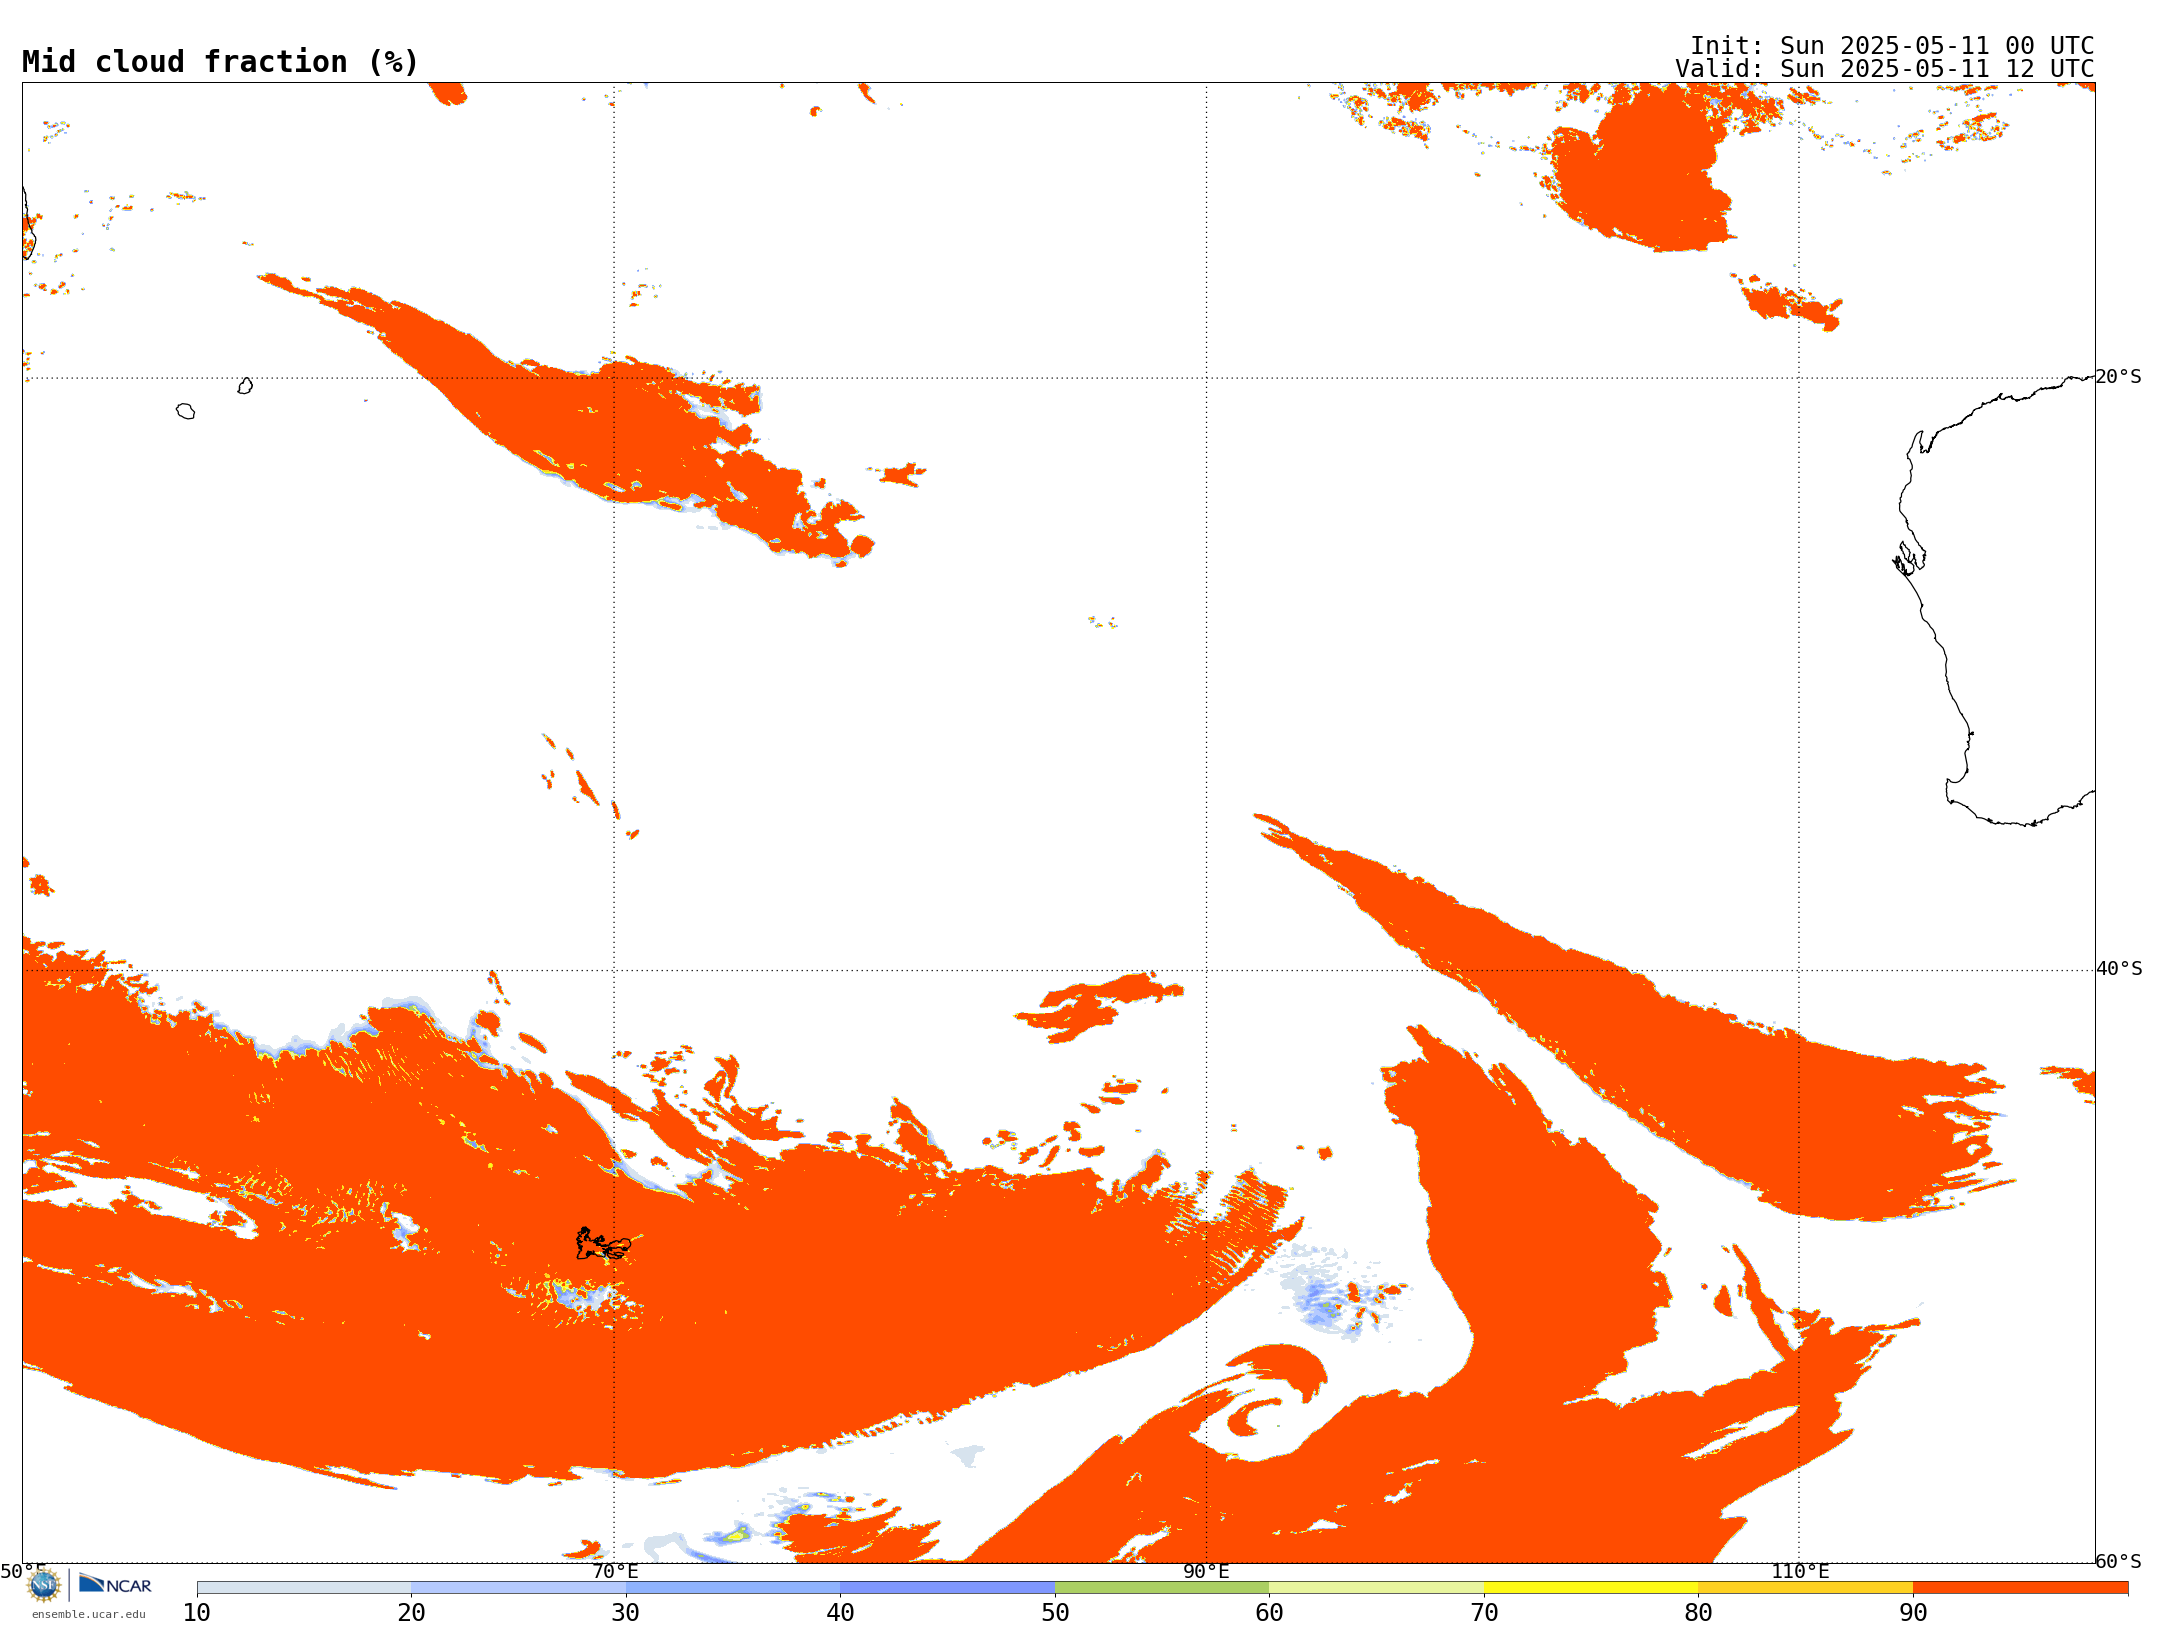Click the colorbar tick label 90
The image size is (2160, 1626).
pos(1913,1612)
